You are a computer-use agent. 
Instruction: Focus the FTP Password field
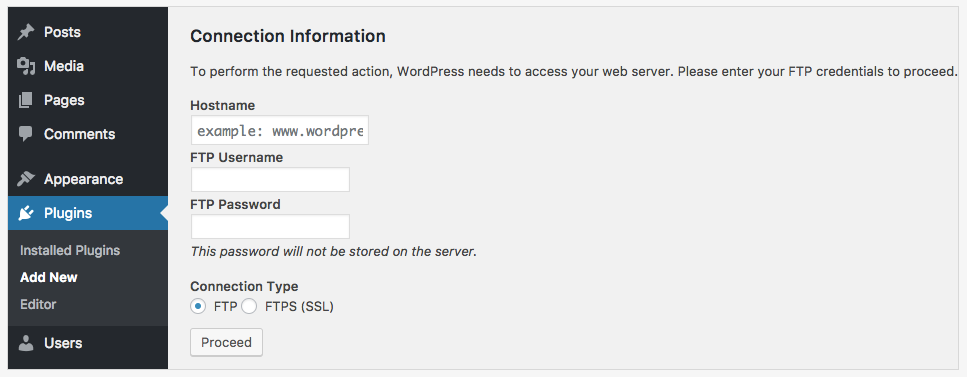(270, 226)
